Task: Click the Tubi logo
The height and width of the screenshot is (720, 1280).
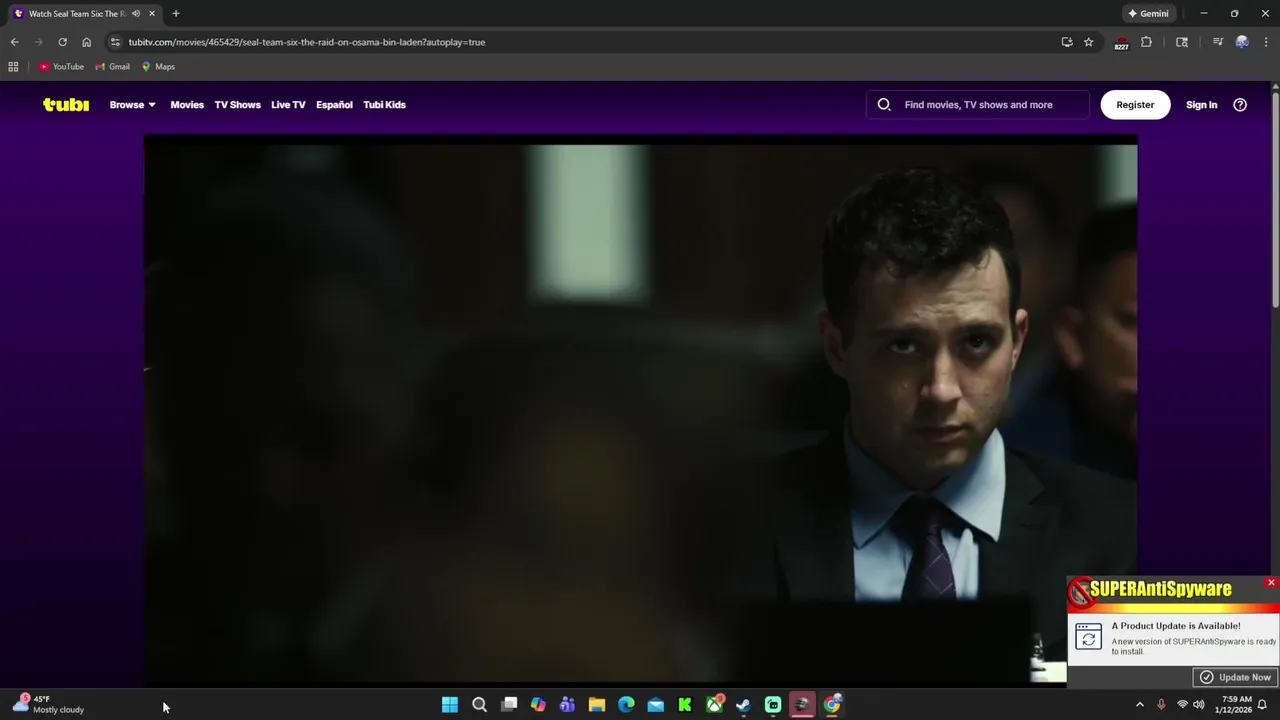Action: pos(66,105)
